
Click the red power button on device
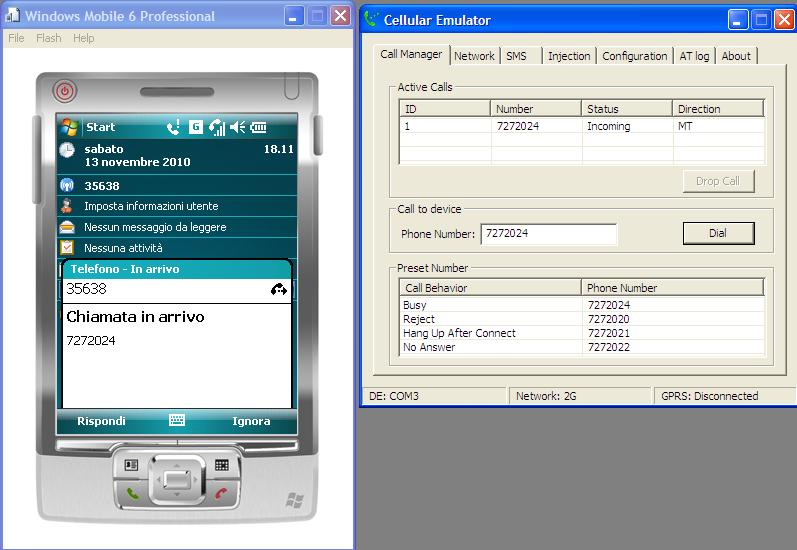point(65,91)
